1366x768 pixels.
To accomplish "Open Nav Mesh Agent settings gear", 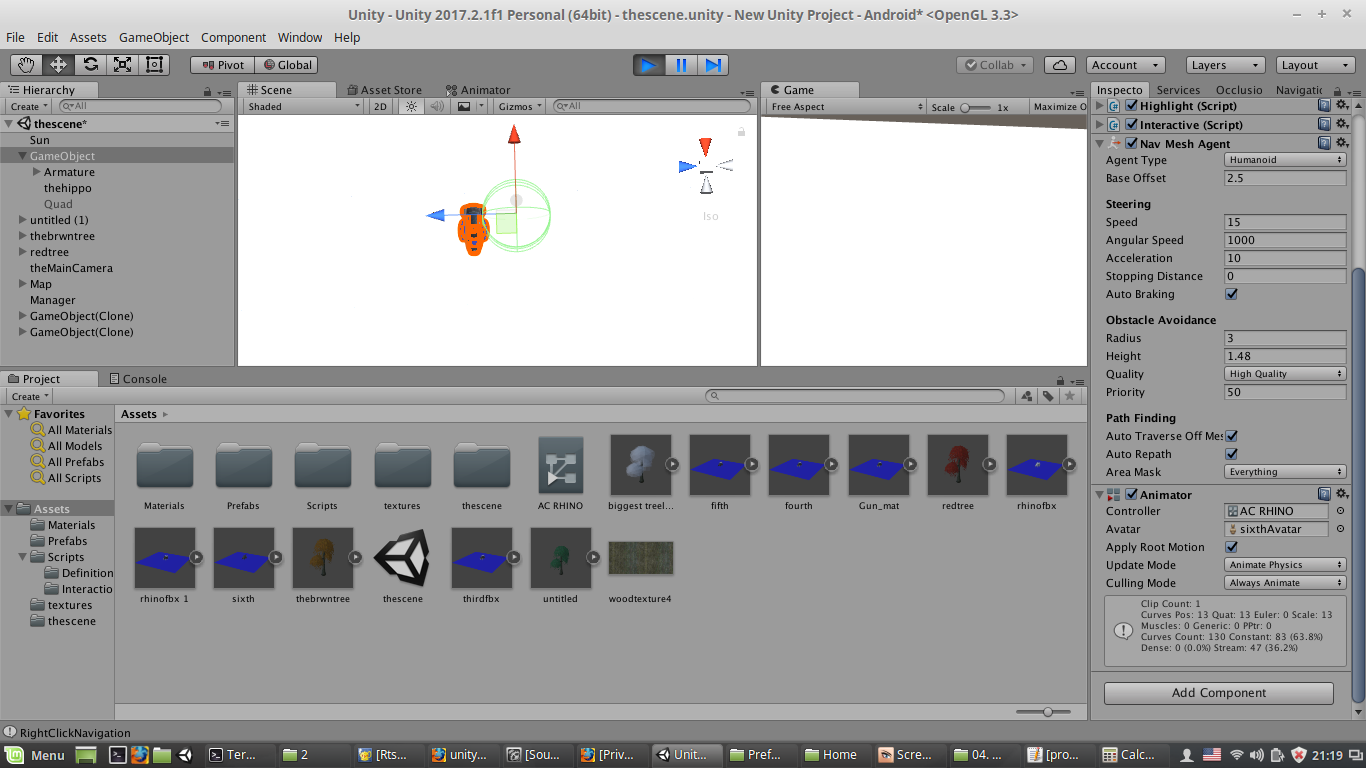I will (1342, 143).
